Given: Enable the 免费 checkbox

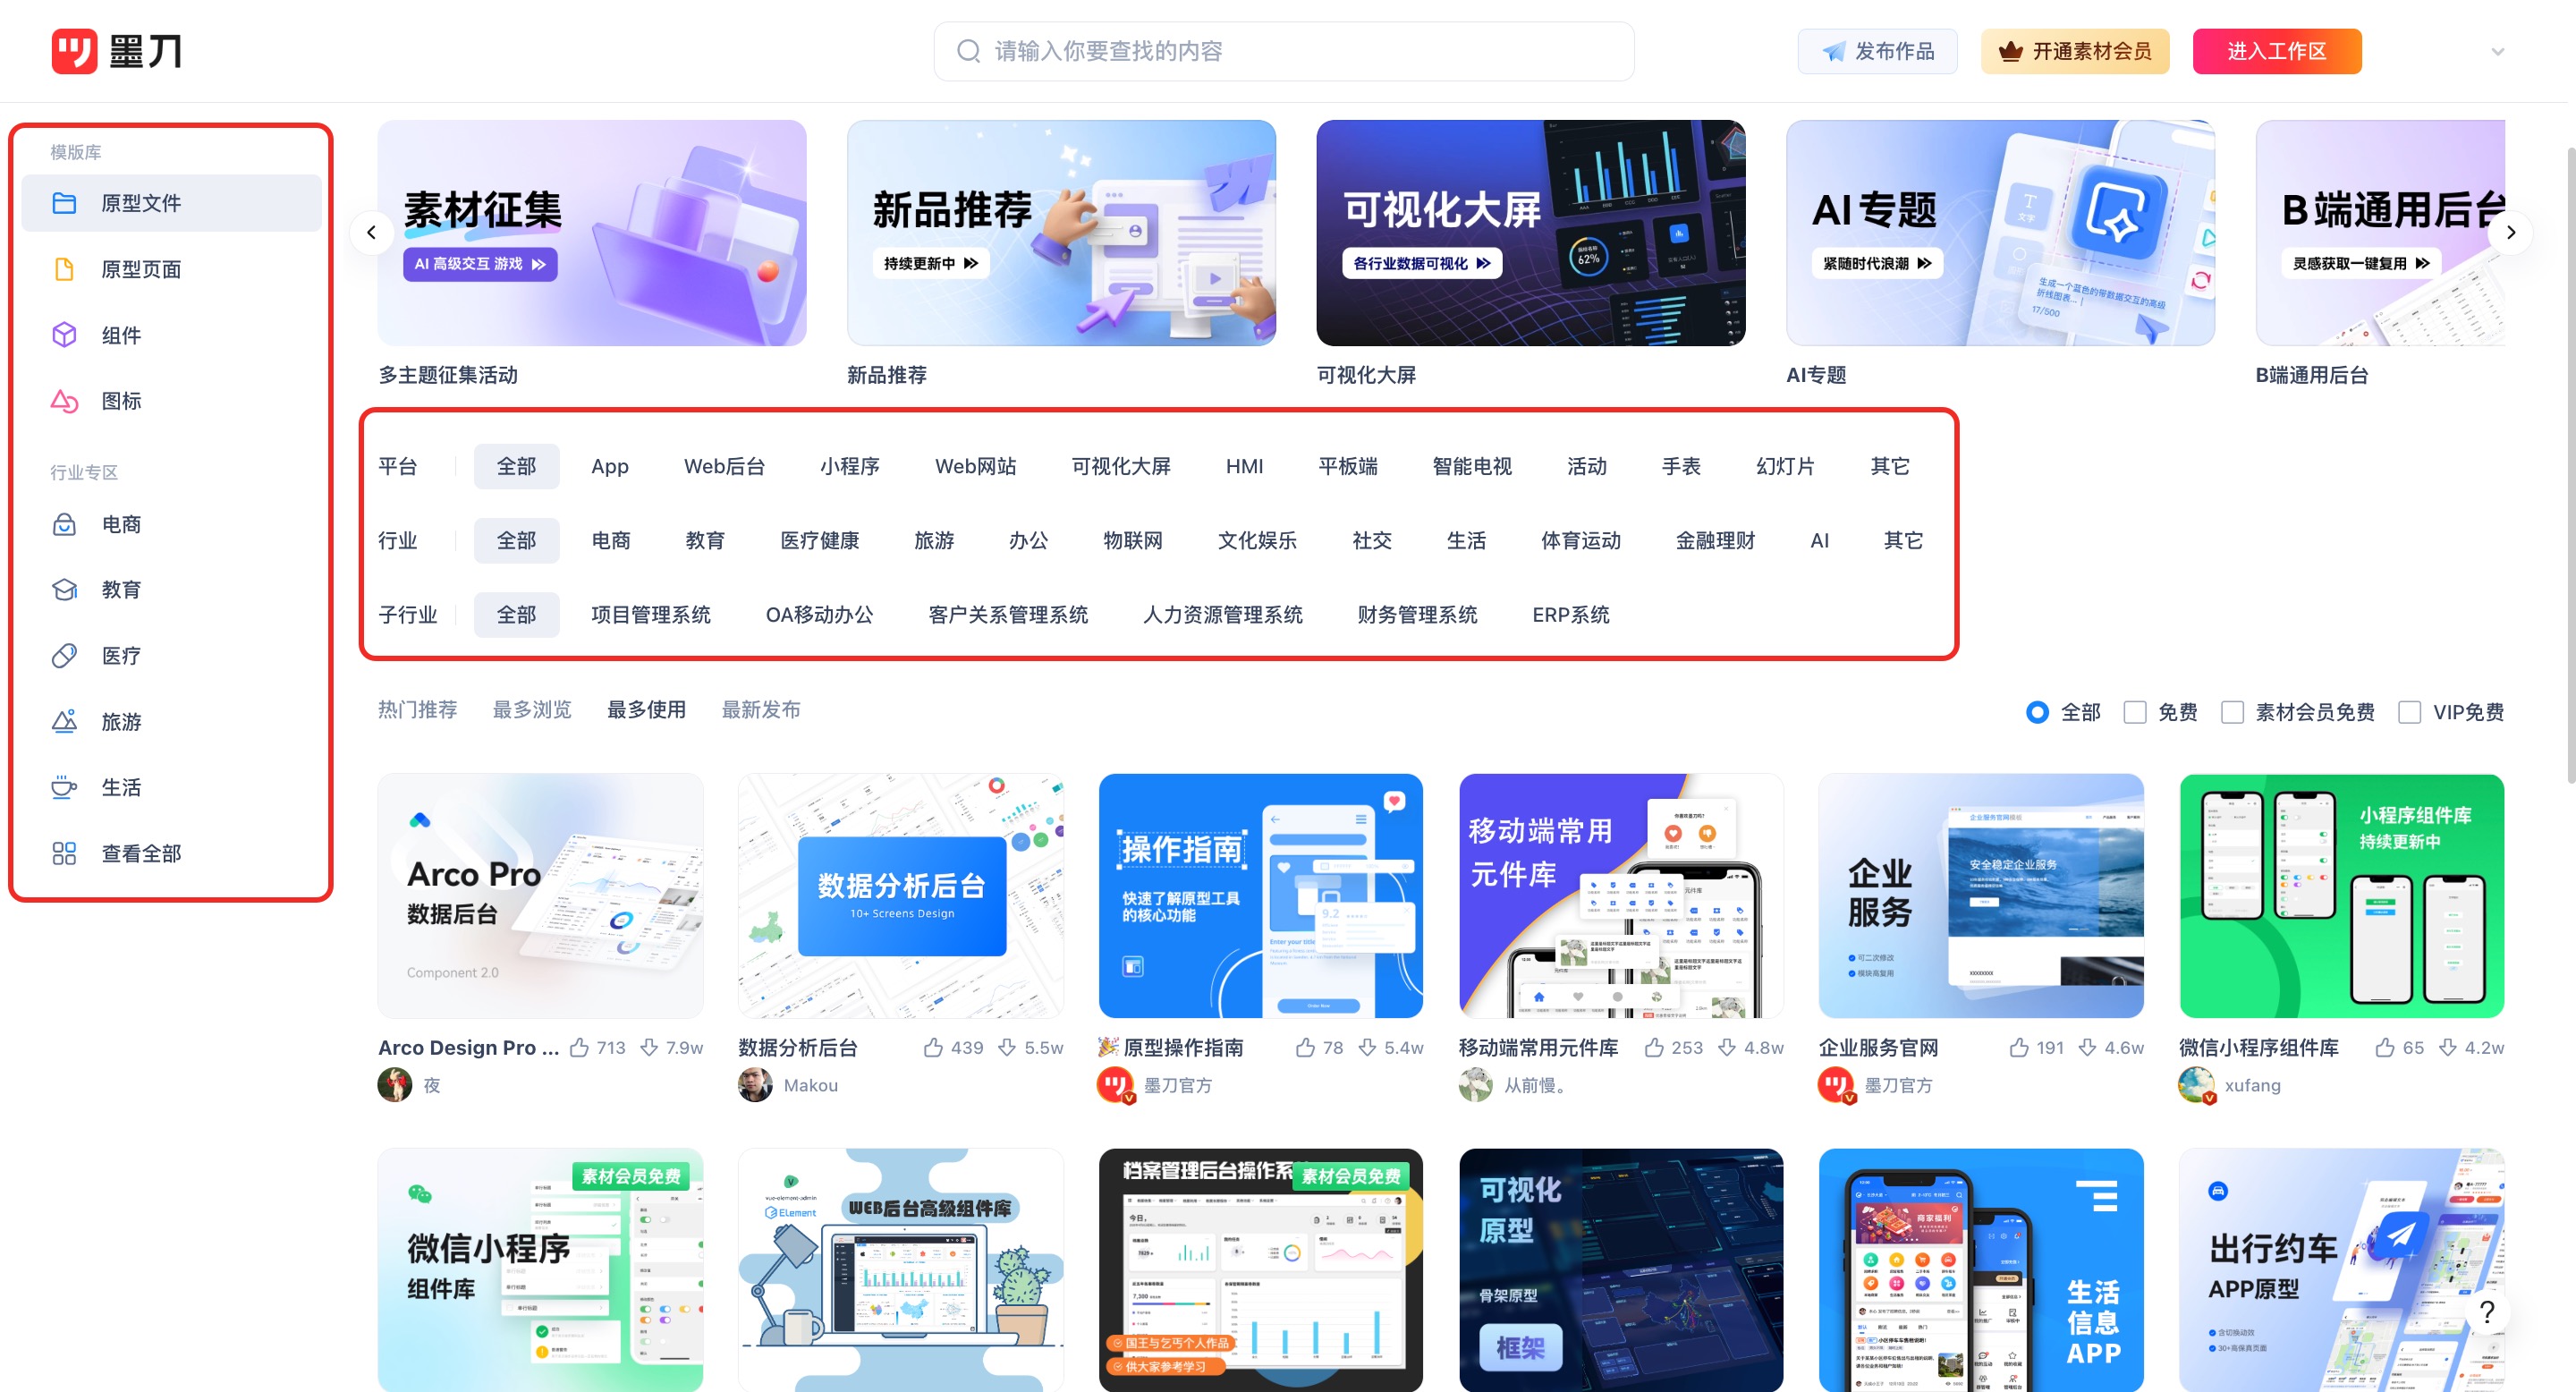Looking at the screenshot, I should click(2134, 712).
